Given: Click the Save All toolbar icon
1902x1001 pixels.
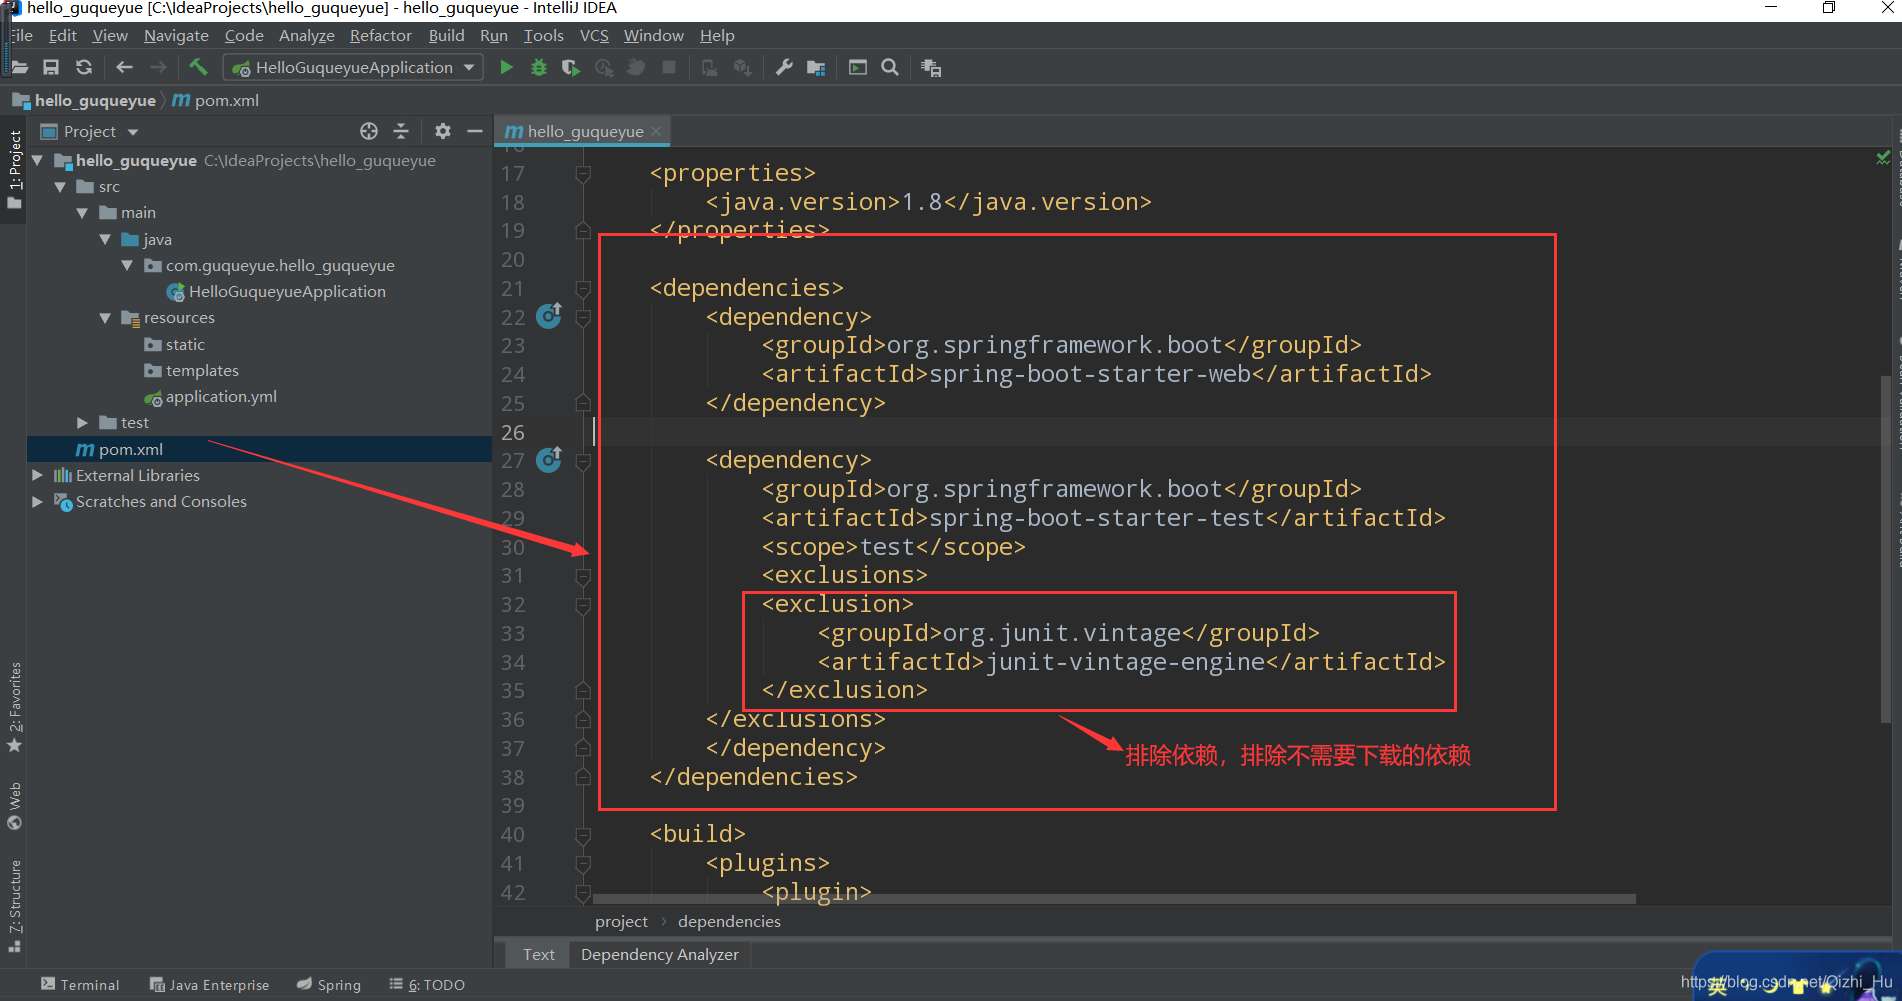Looking at the screenshot, I should tap(51, 67).
